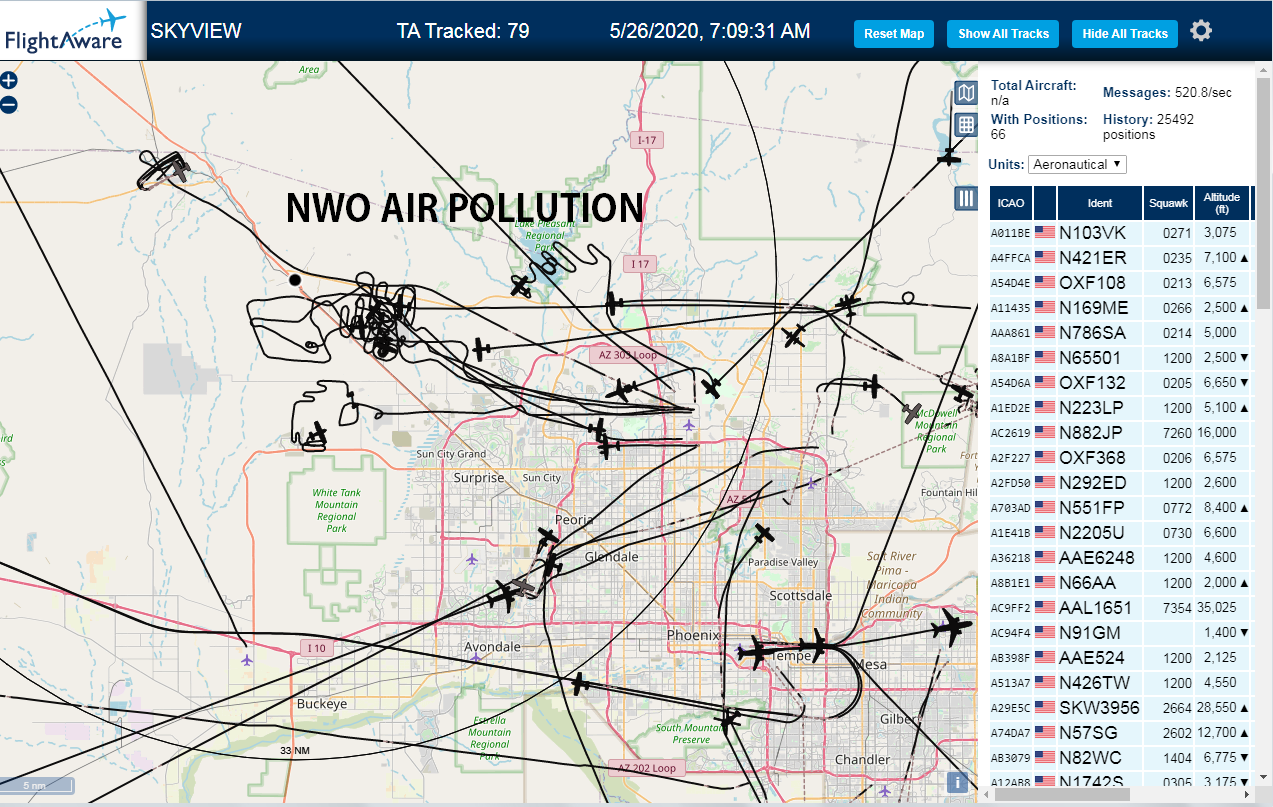Click the TA Tracked: 79 counter
Screen dimensions: 1273x807
point(463,31)
